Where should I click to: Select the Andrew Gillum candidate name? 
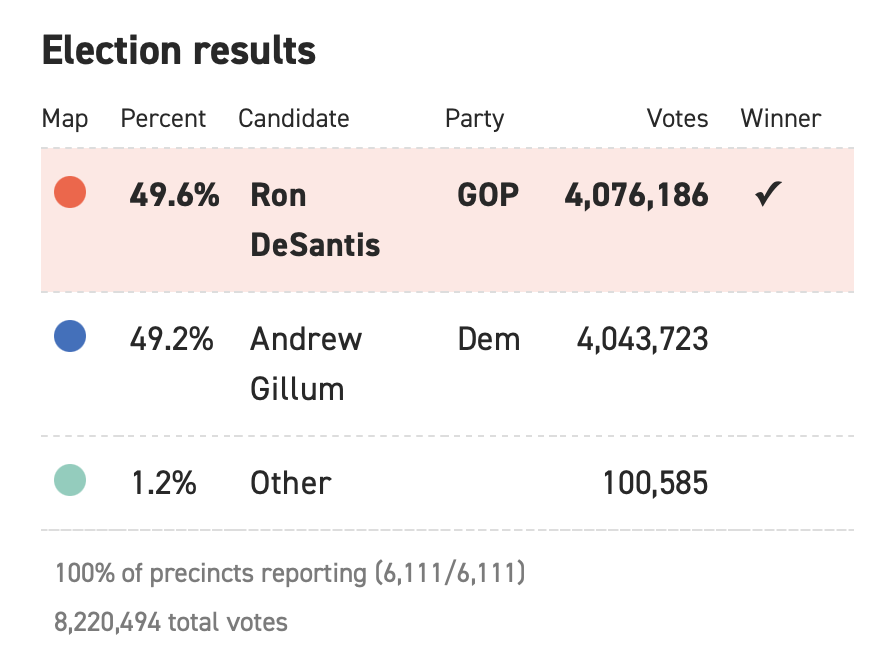306,364
